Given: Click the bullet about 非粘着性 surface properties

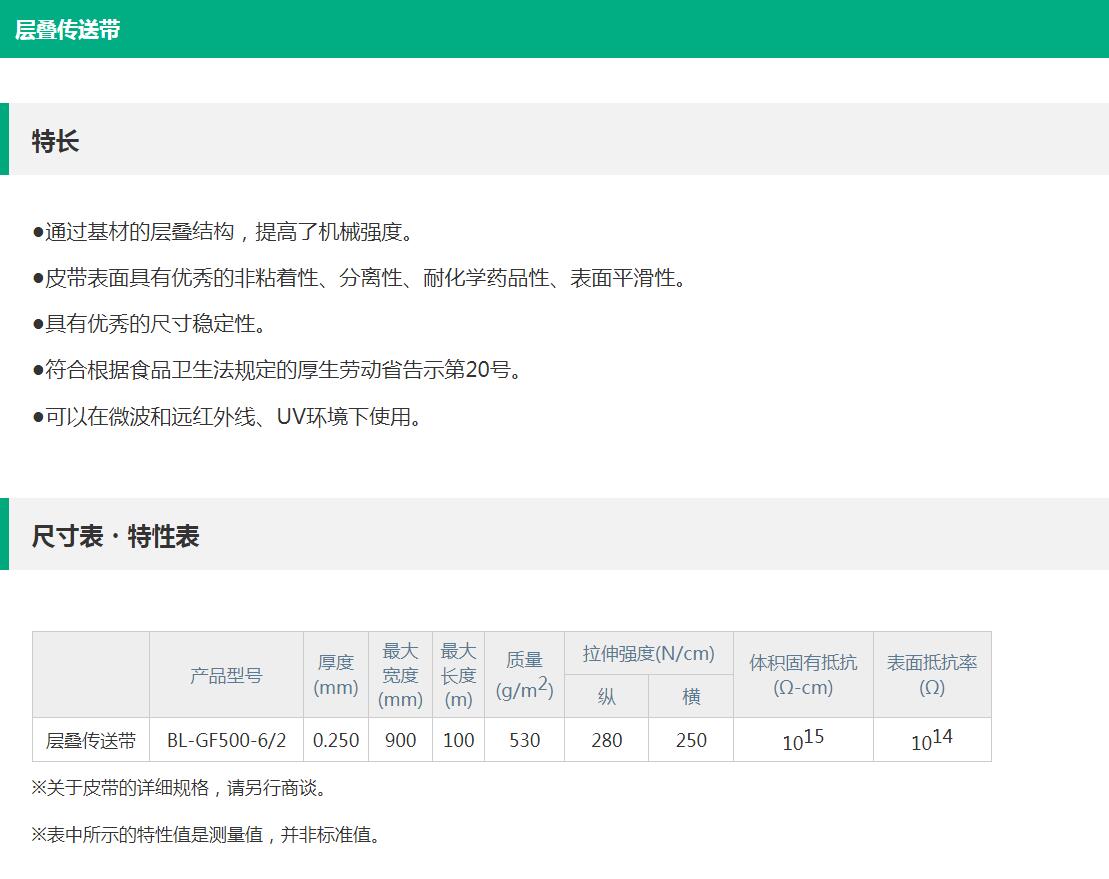Looking at the screenshot, I should (x=359, y=277).
